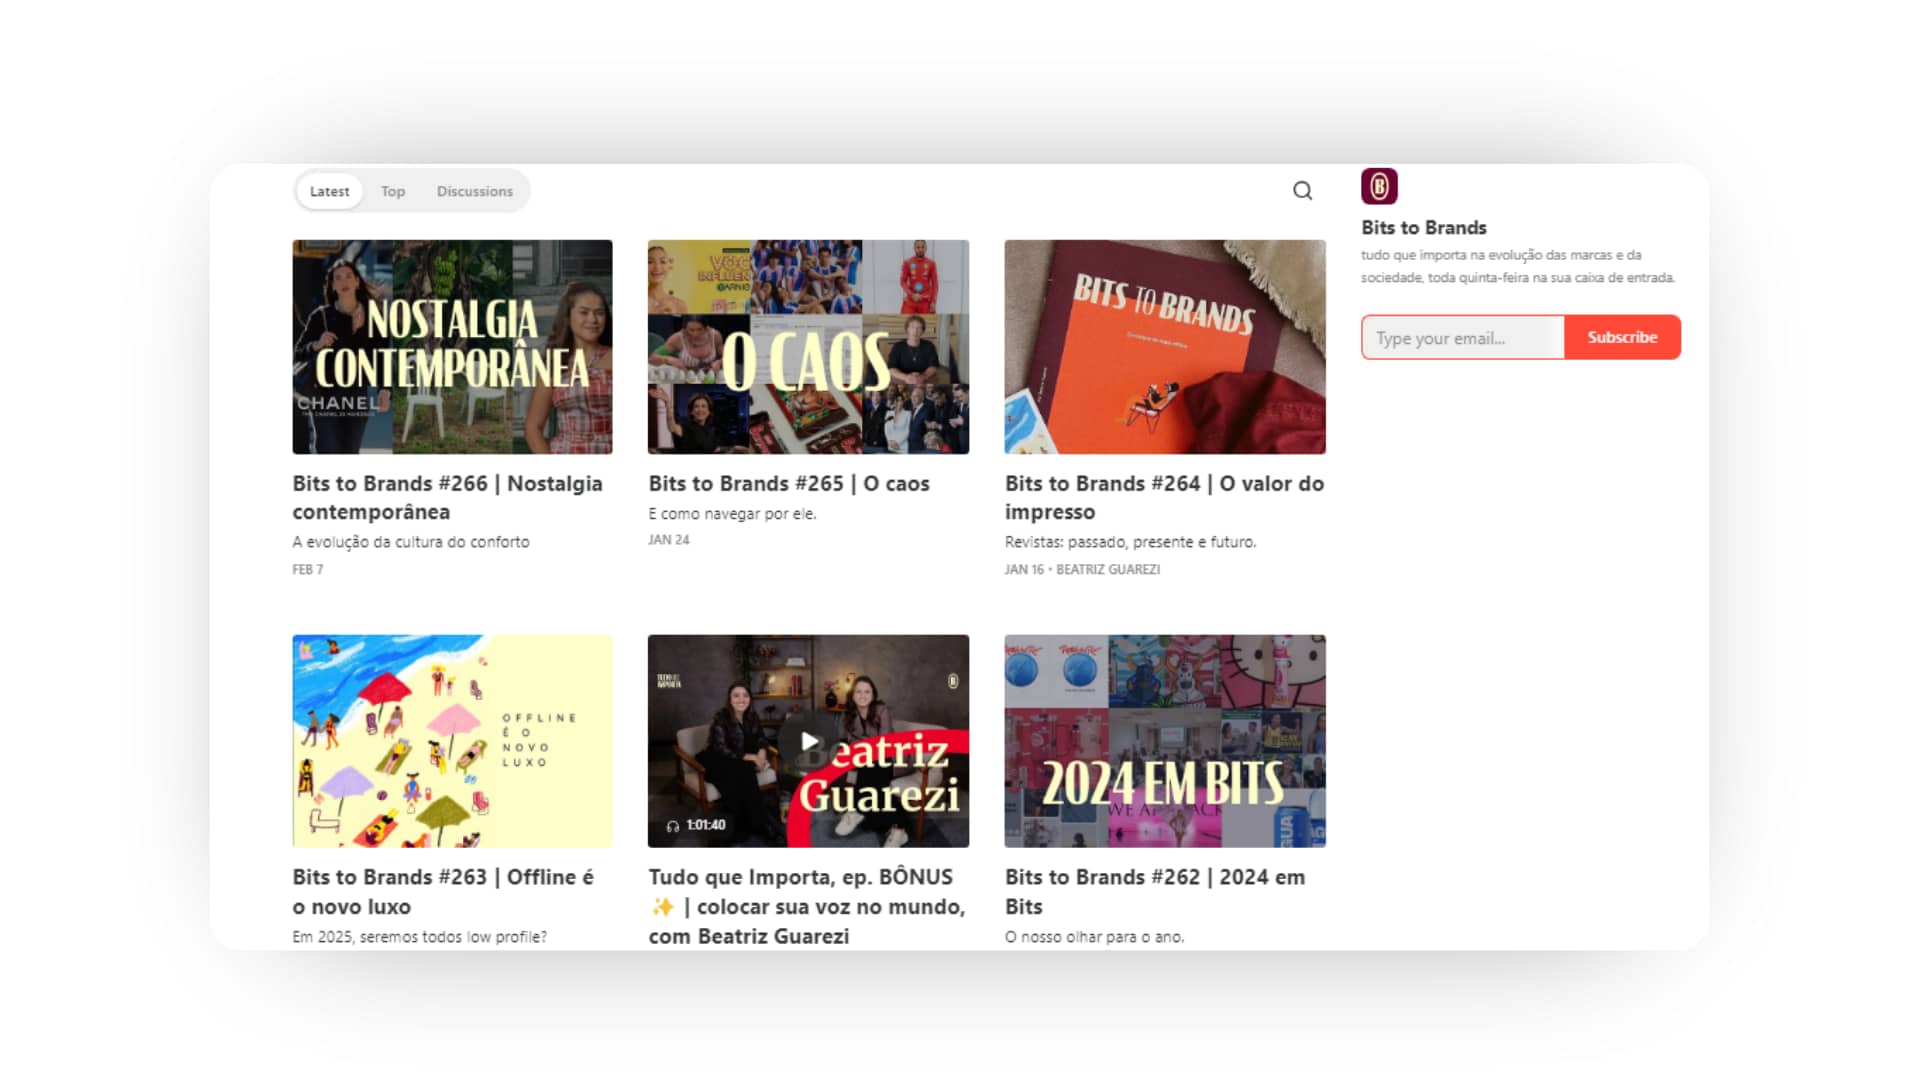Switch to the Top tab
1920x1080 pixels.
tap(392, 190)
